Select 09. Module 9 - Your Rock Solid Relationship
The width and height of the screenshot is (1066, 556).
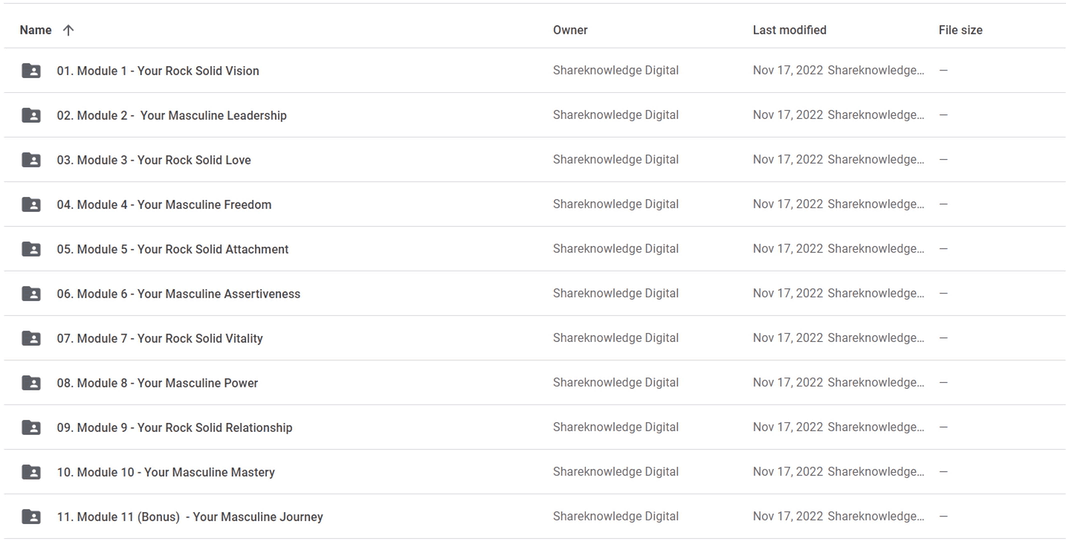pos(175,428)
